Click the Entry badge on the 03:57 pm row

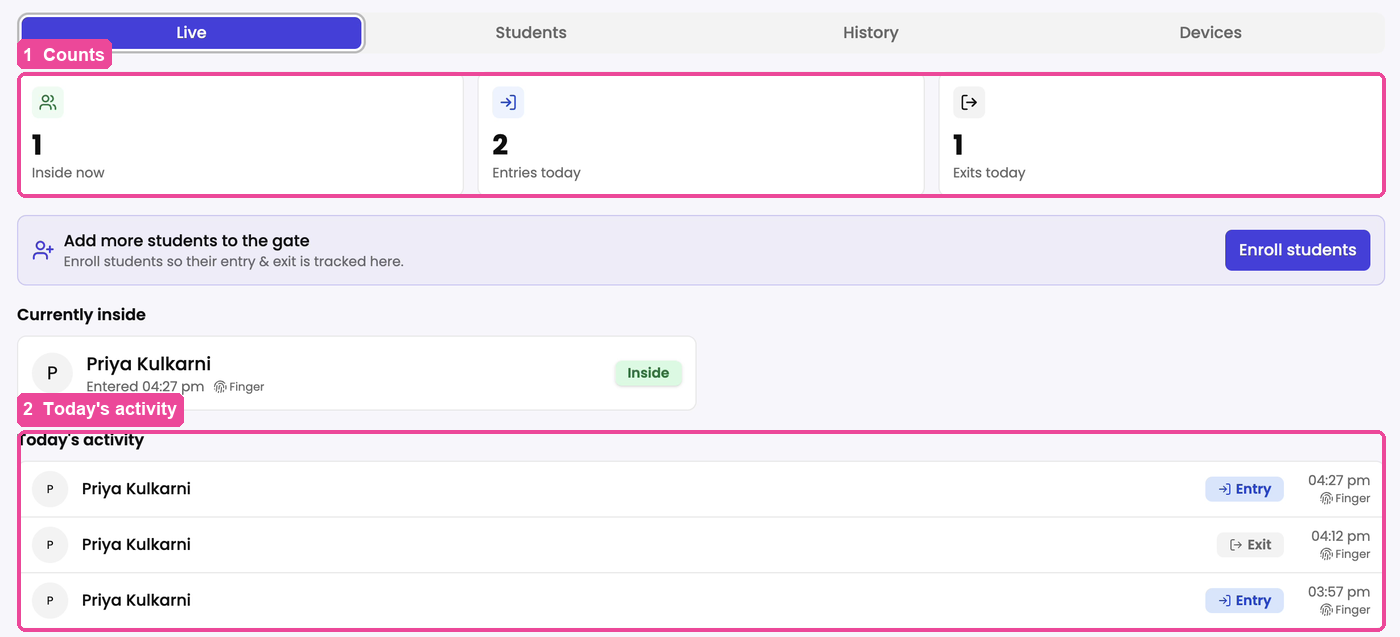[x=1244, y=600]
